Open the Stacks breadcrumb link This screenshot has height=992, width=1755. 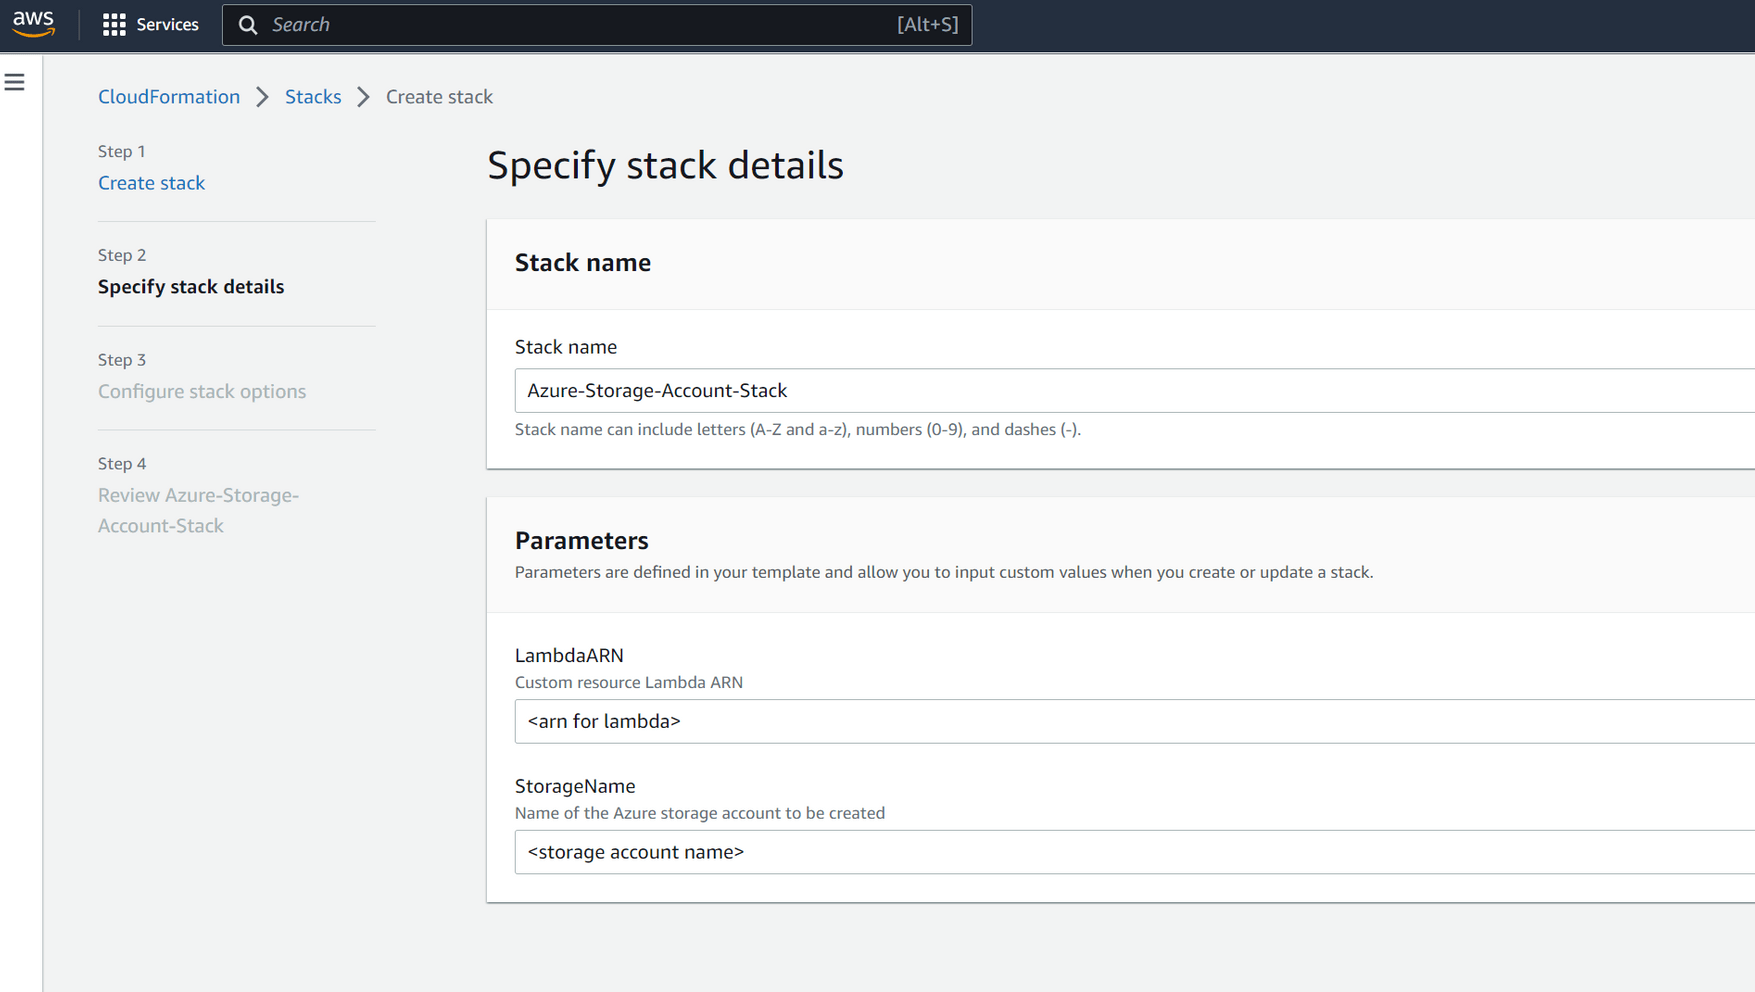[313, 96]
